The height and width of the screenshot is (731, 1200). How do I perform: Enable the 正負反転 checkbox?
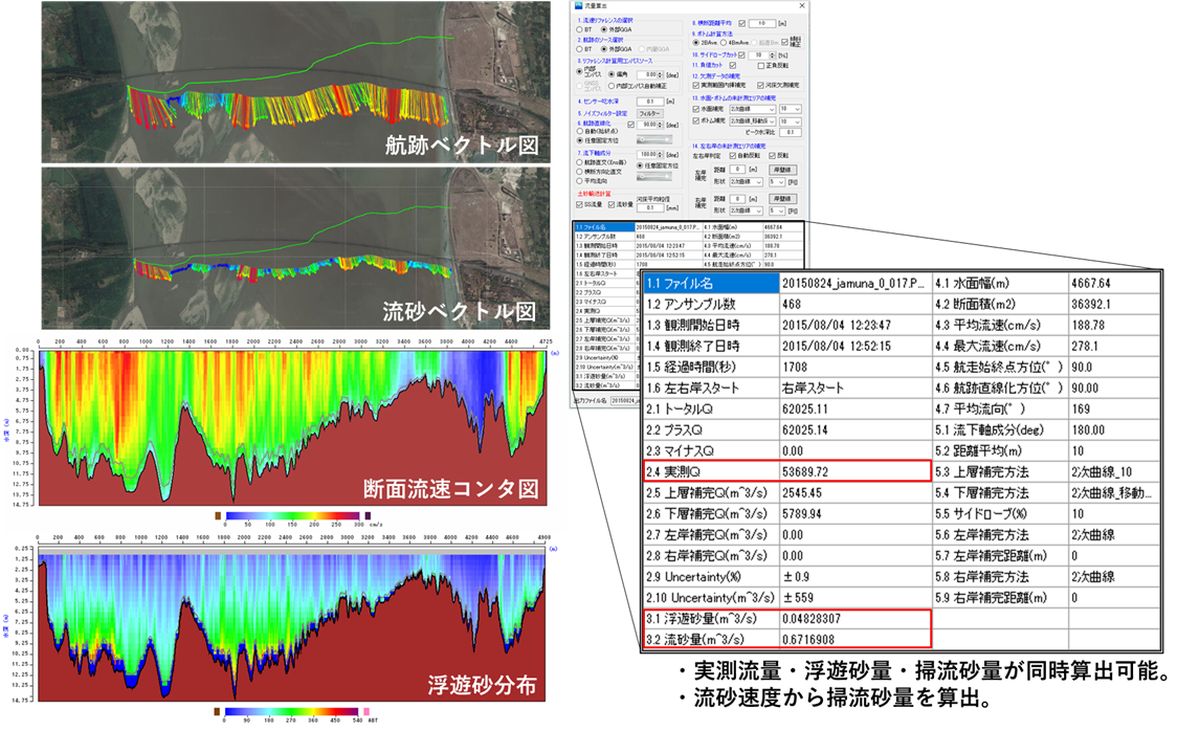(761, 66)
